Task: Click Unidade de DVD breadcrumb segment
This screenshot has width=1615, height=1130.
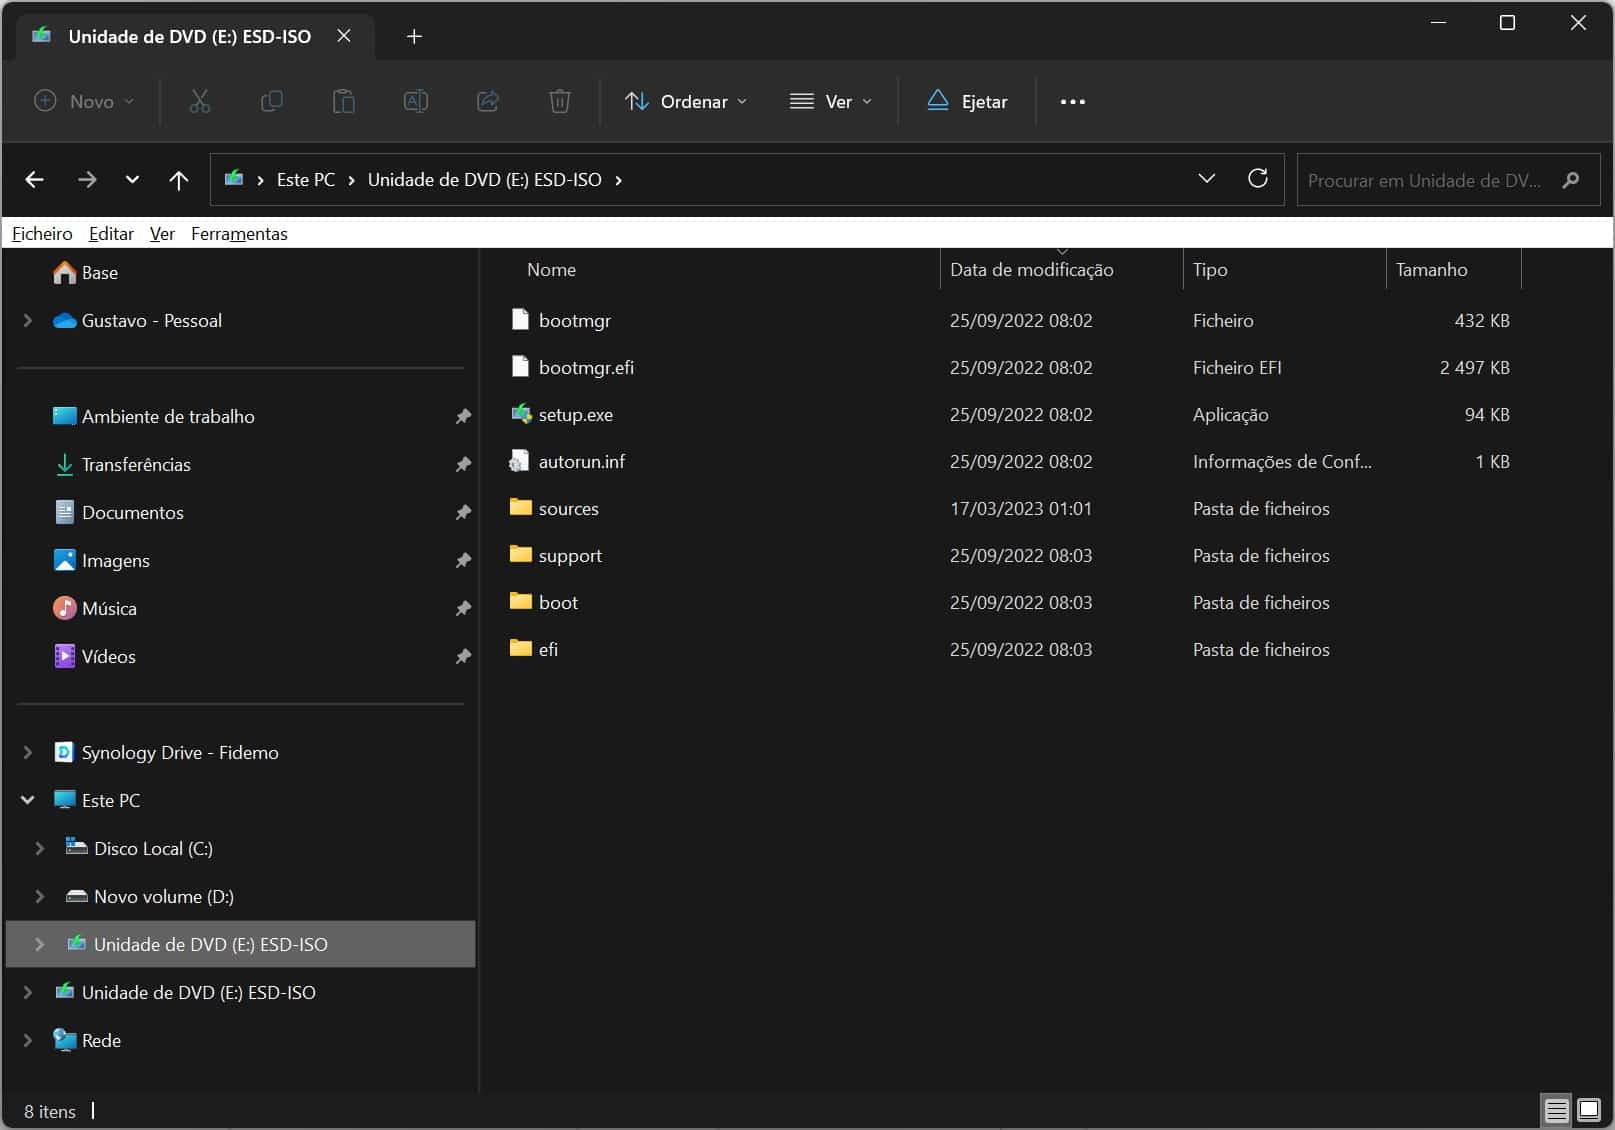Action: coord(485,180)
